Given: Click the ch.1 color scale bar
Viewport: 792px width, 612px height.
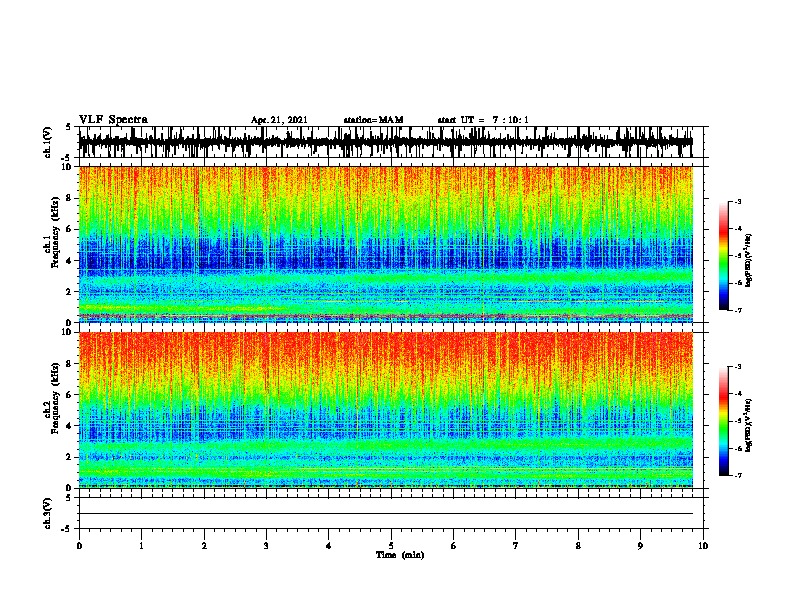Looking at the screenshot, I should pos(724,256).
